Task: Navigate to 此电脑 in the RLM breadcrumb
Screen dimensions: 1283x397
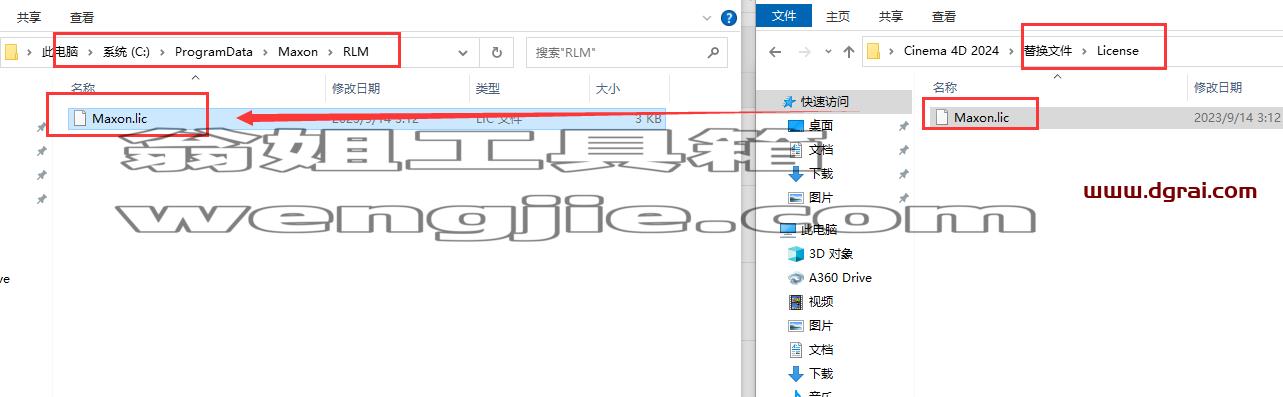Action: pos(60,52)
